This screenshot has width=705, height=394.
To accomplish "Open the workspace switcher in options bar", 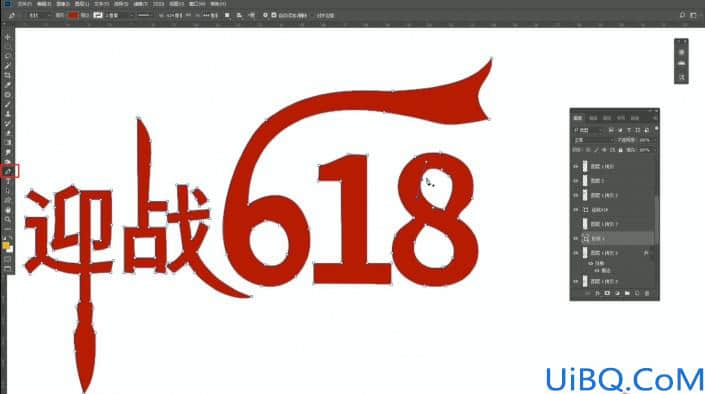I will click(x=693, y=15).
